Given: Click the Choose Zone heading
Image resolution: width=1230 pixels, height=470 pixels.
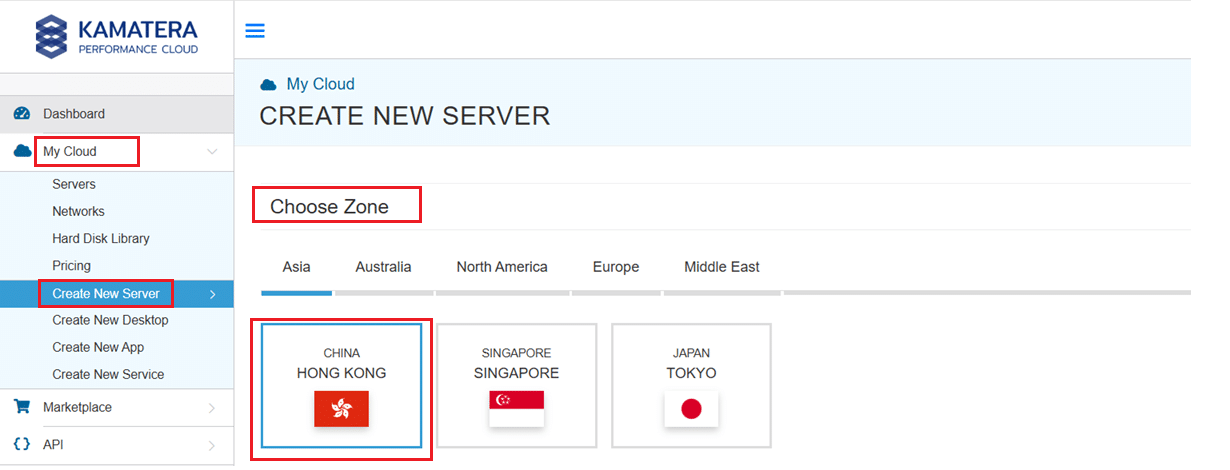Looking at the screenshot, I should [x=329, y=207].
